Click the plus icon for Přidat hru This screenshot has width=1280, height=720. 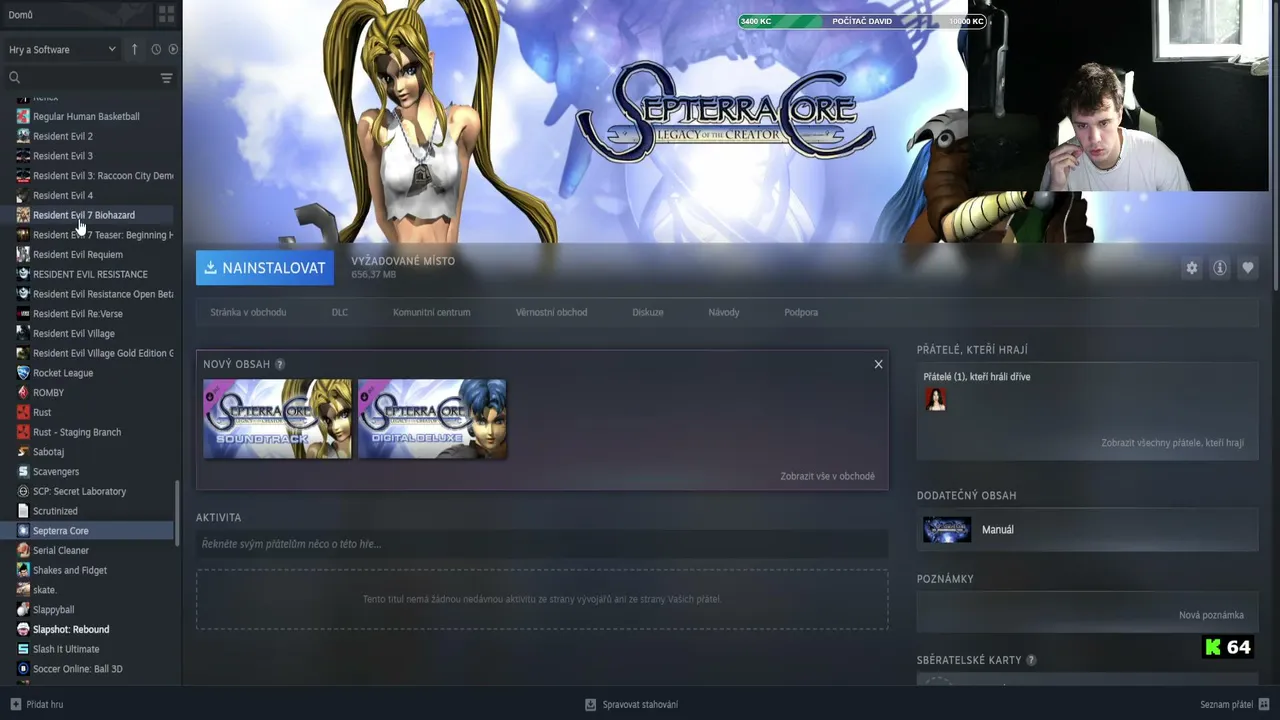15,704
